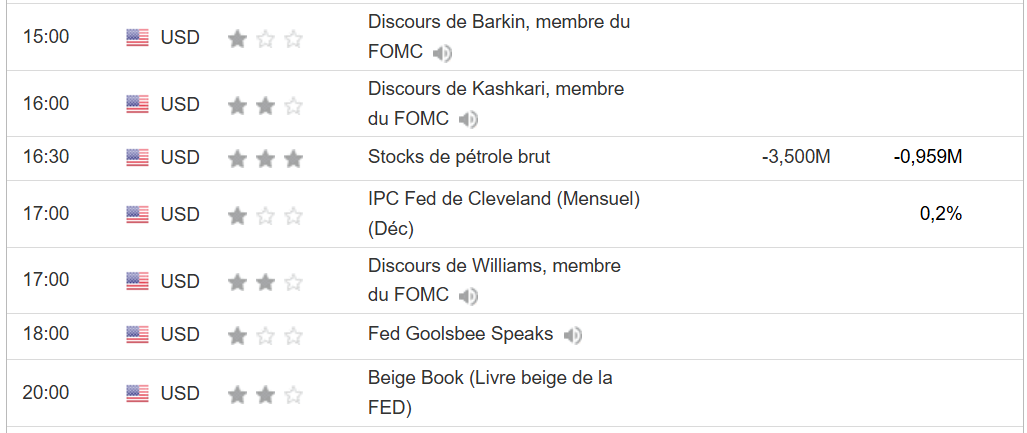Open Fed Goolsbee Speaks event

tap(460, 334)
